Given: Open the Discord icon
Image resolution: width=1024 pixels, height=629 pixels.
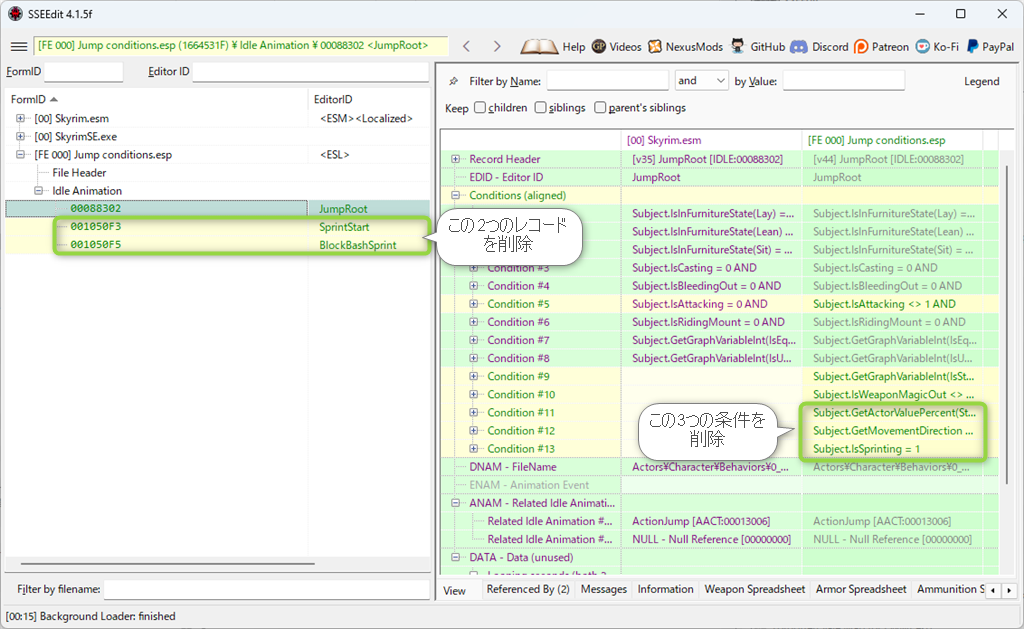Looking at the screenshot, I should 799,46.
